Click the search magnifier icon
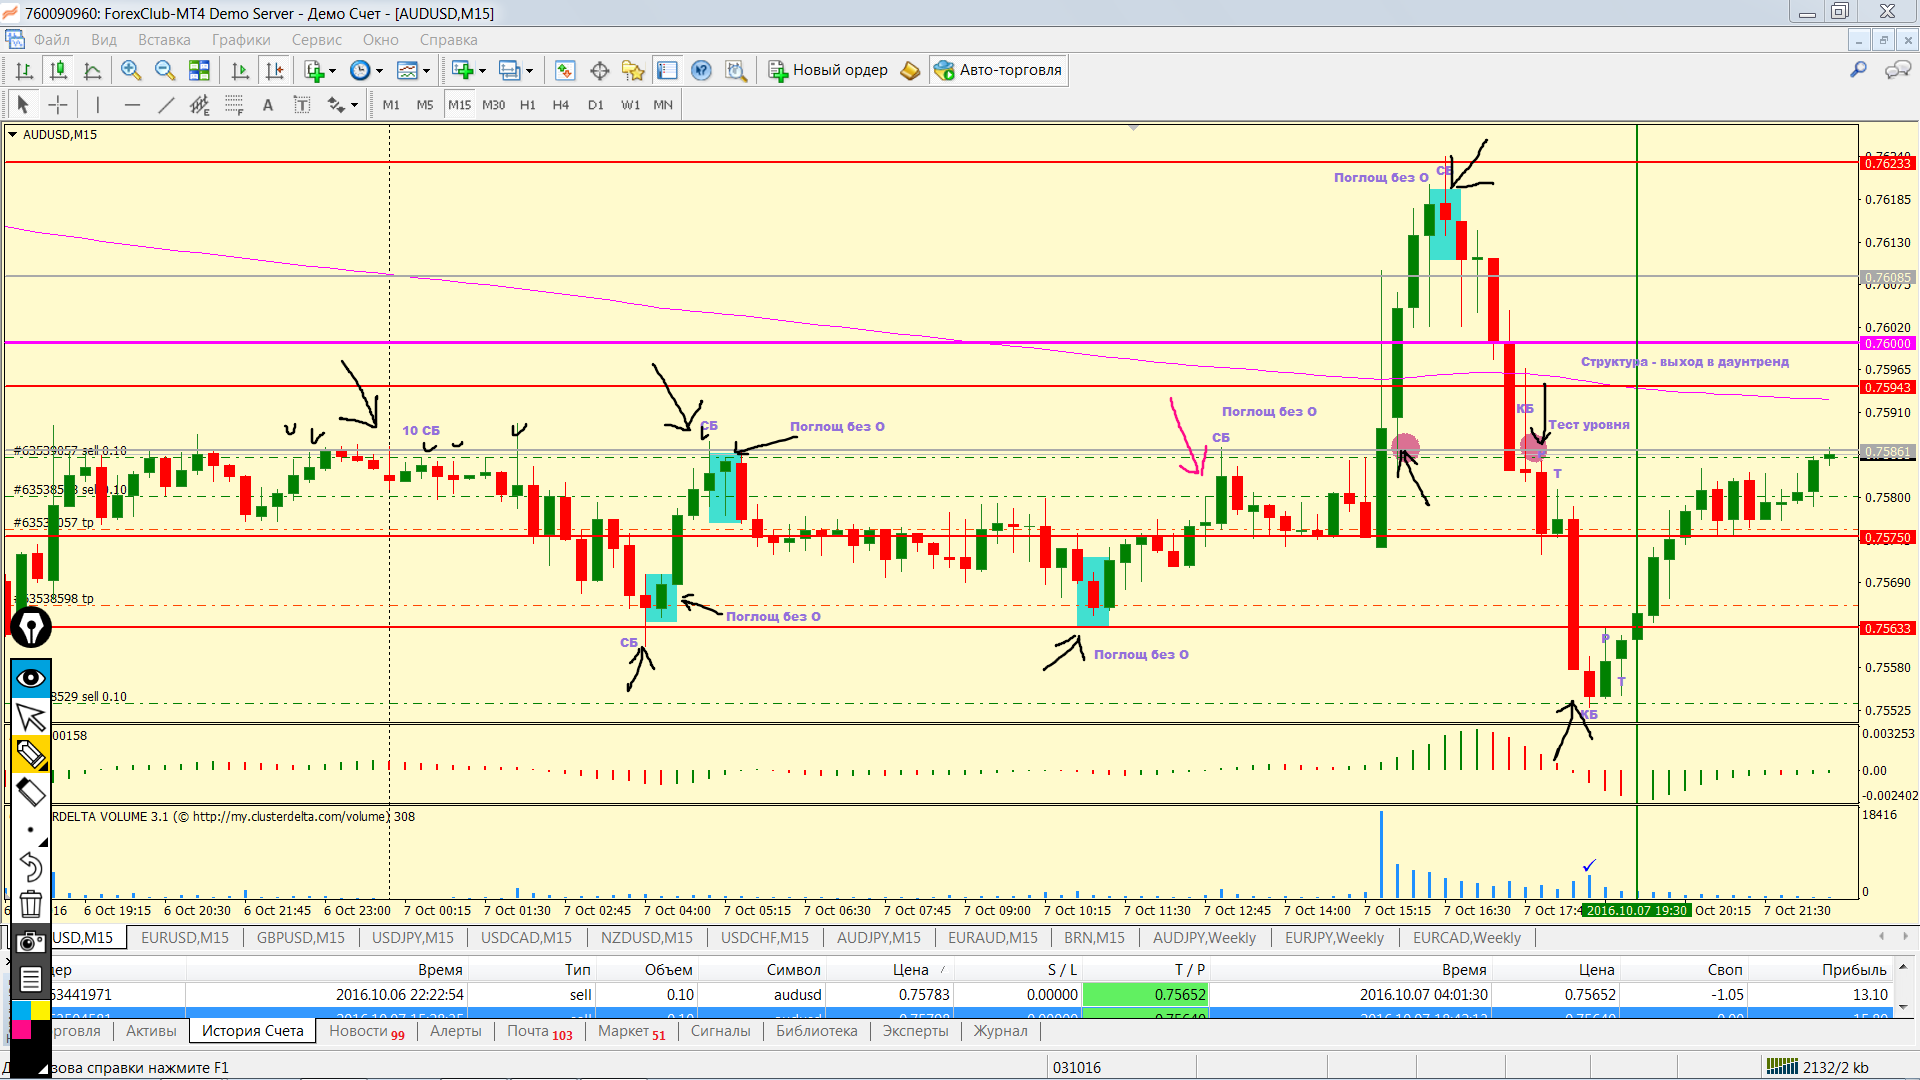 click(1858, 70)
